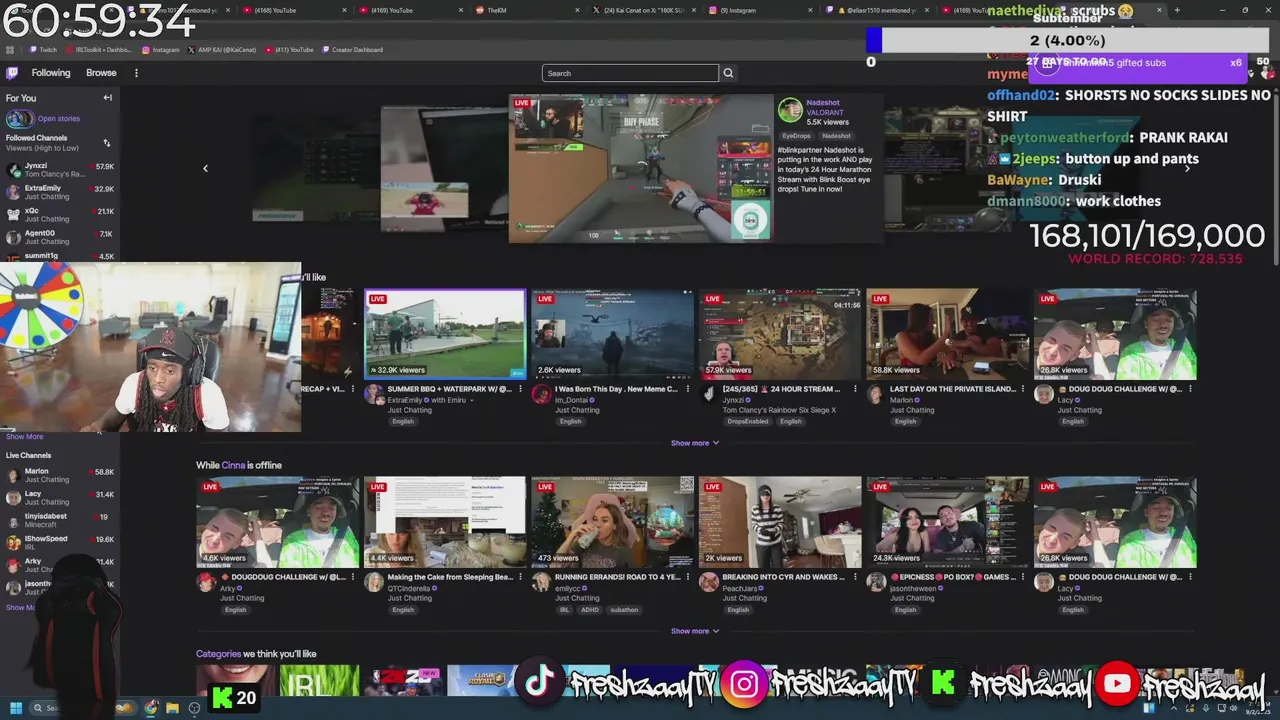Click the EyeDrops tag on featured stream
The image size is (1280, 720).
pyautogui.click(x=796, y=136)
